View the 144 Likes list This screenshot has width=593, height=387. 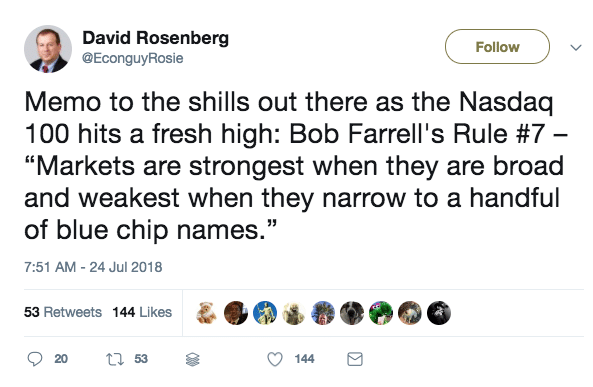[142, 312]
